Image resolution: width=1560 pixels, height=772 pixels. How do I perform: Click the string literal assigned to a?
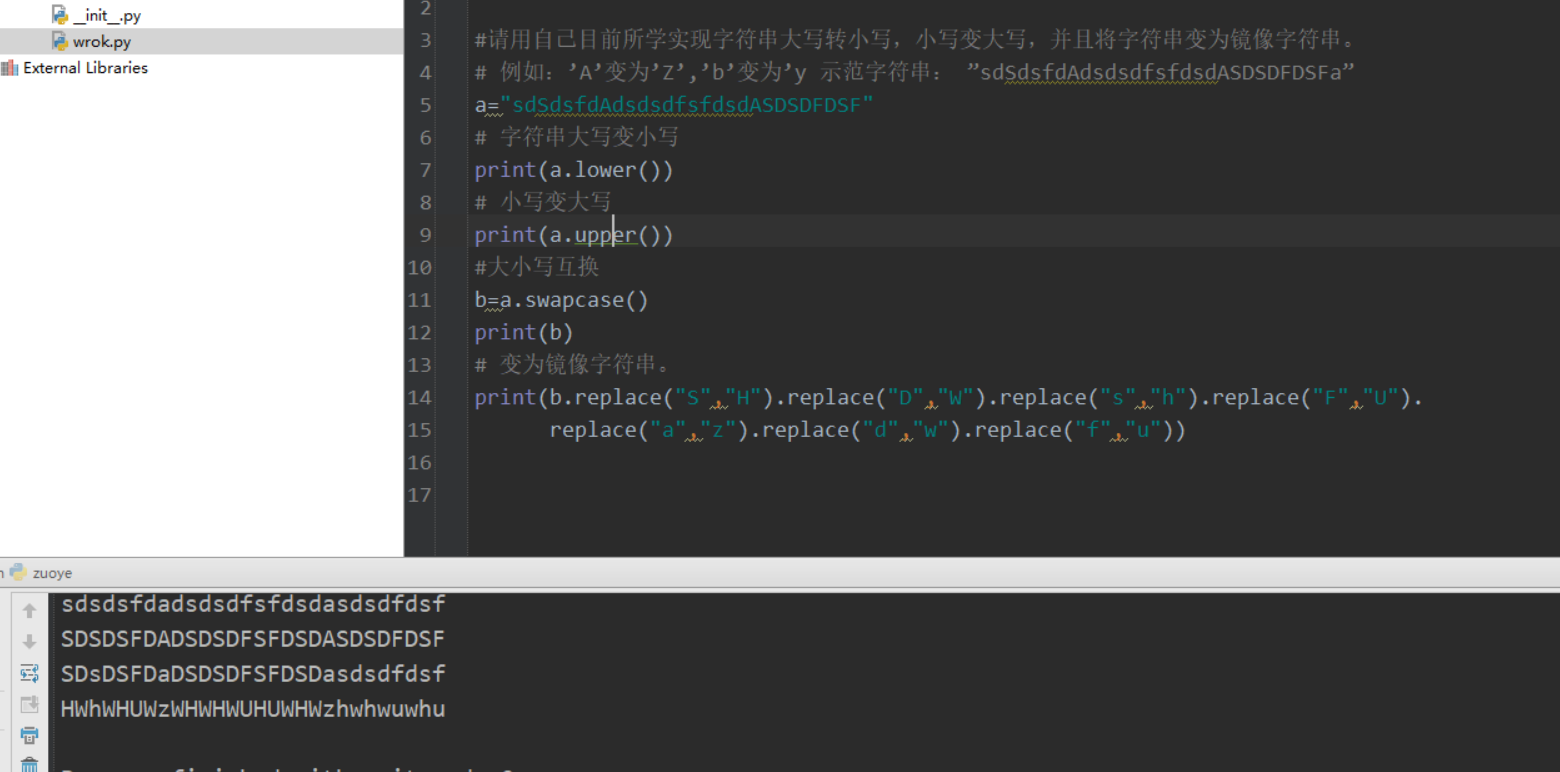click(x=687, y=105)
